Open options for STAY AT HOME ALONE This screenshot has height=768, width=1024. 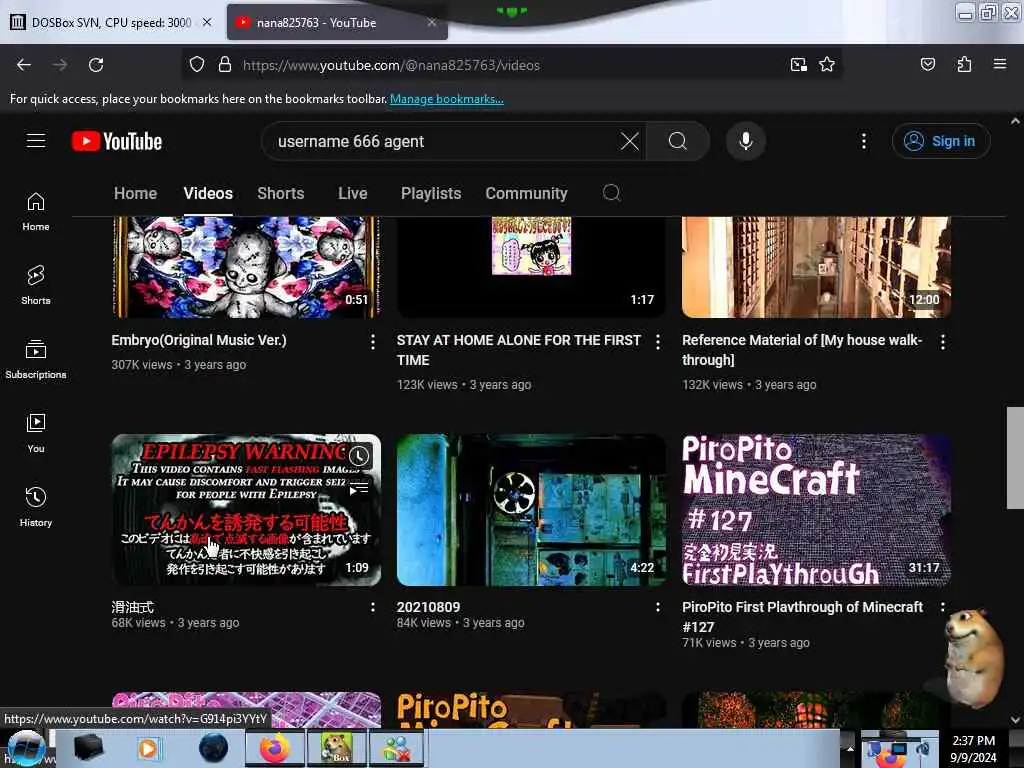click(x=658, y=342)
